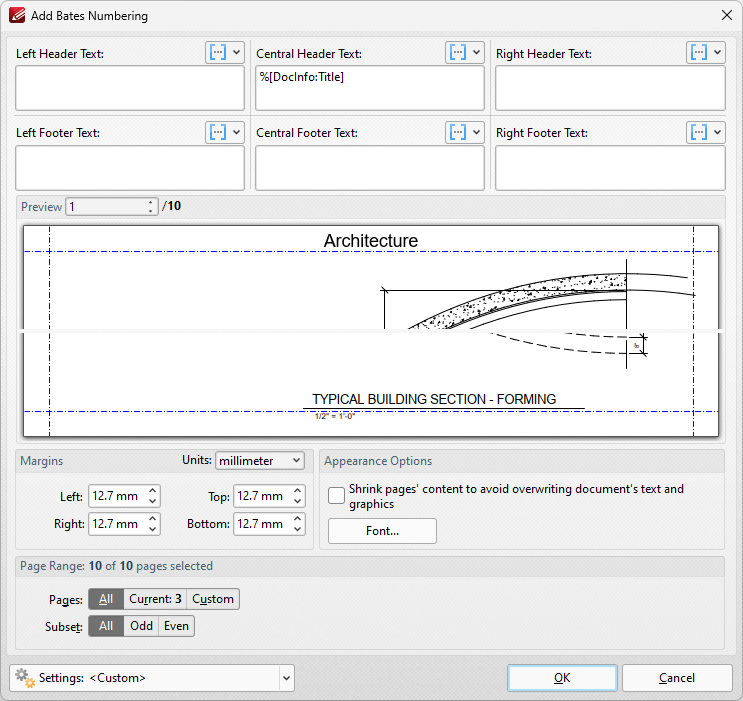The width and height of the screenshot is (743, 701).
Task: Increase the Preview page number
Action: pos(151,202)
